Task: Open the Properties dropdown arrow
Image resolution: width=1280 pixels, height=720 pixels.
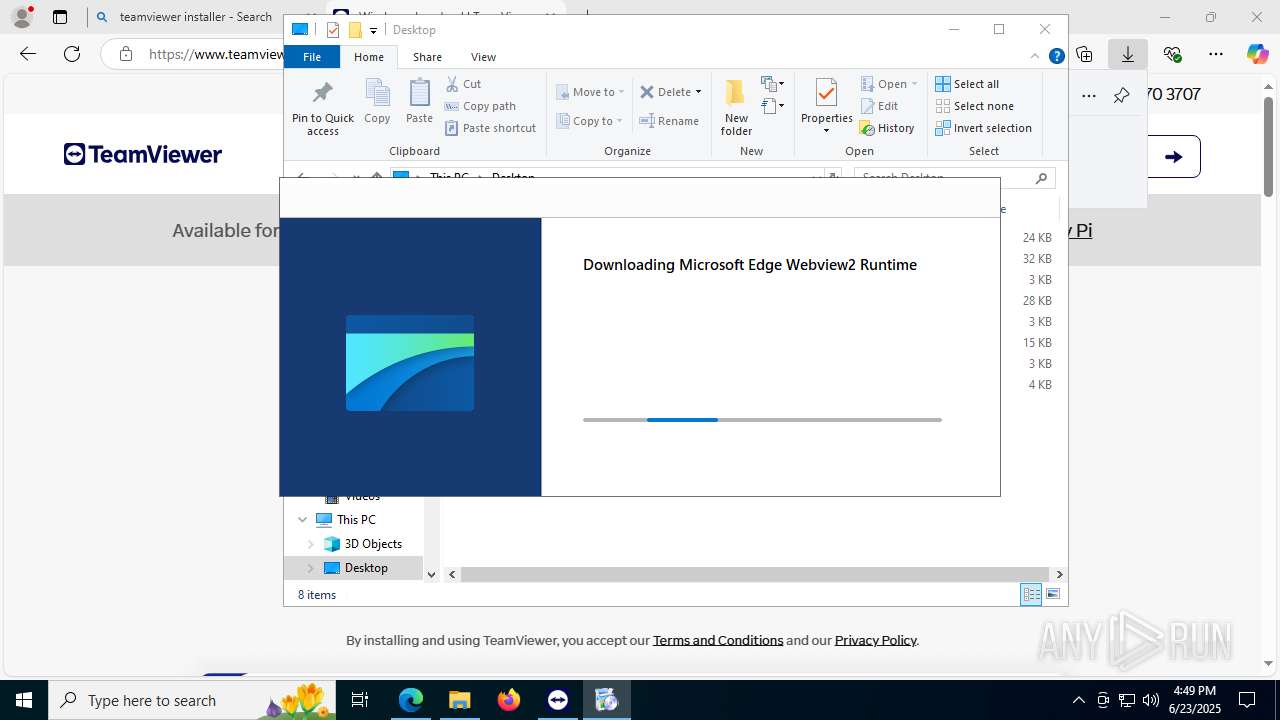Action: [x=826, y=131]
